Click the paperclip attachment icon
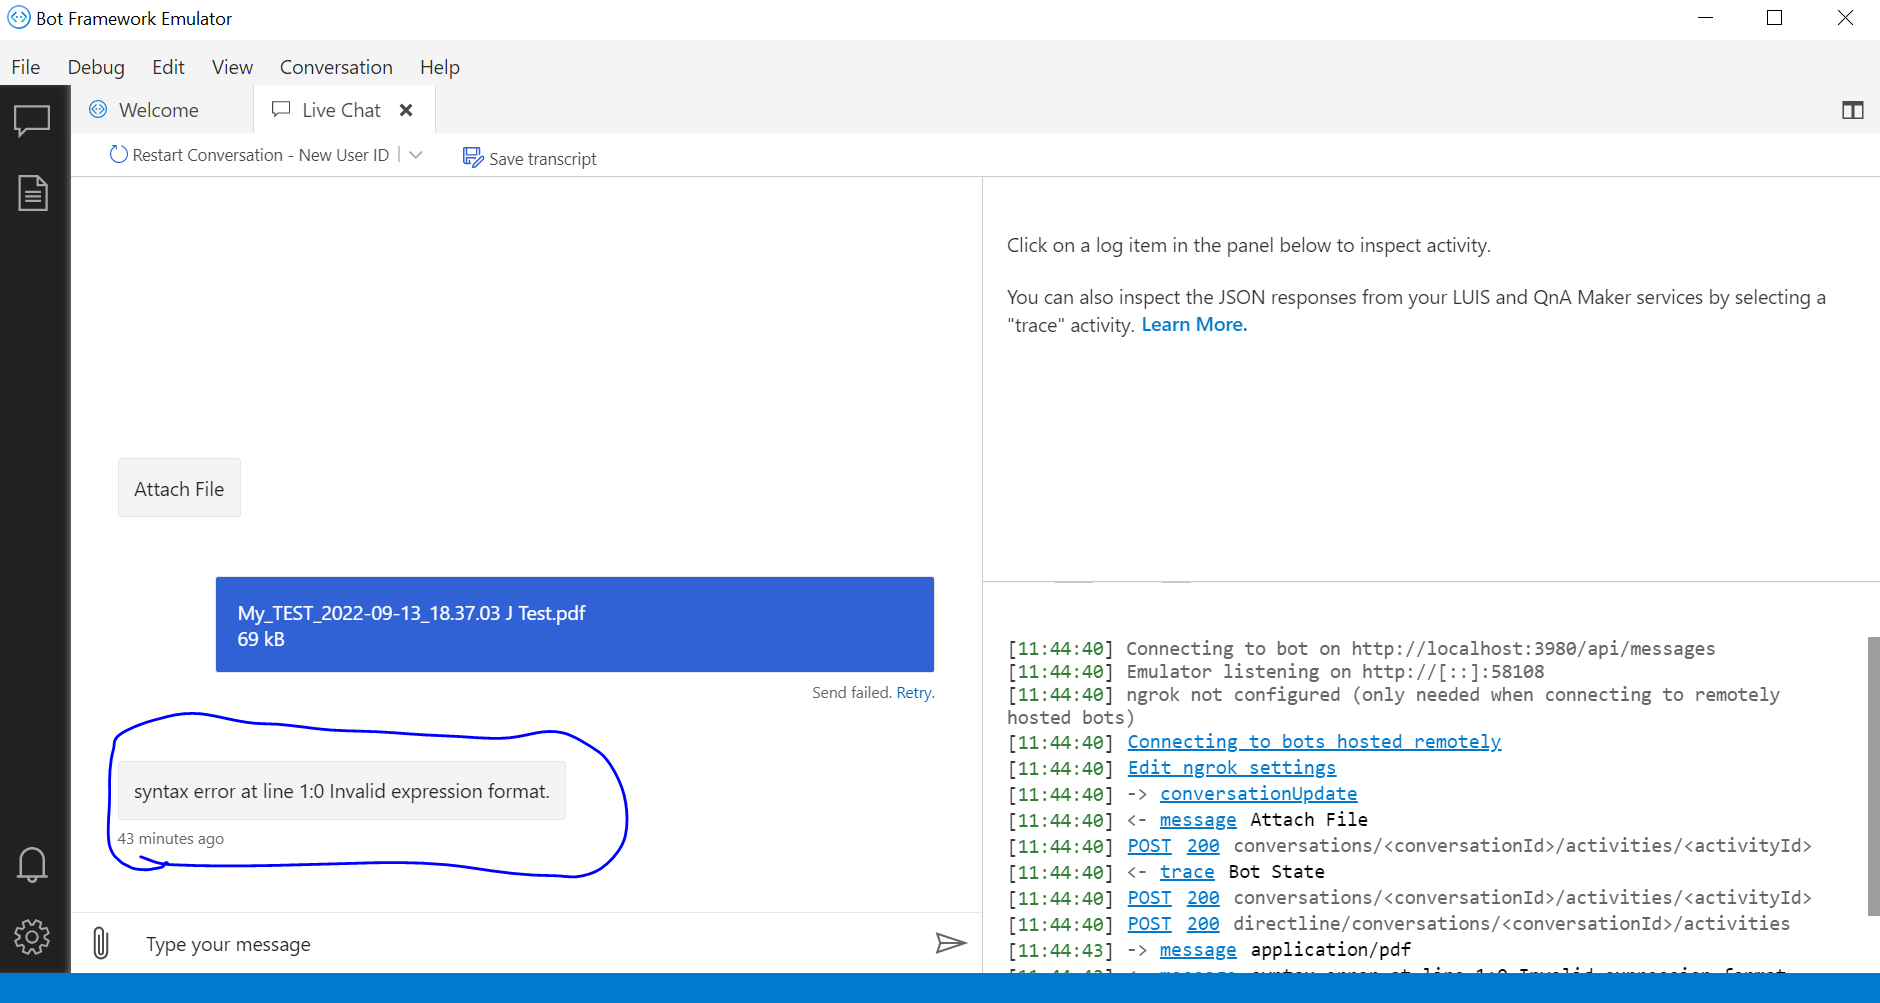The image size is (1880, 1003). click(100, 943)
